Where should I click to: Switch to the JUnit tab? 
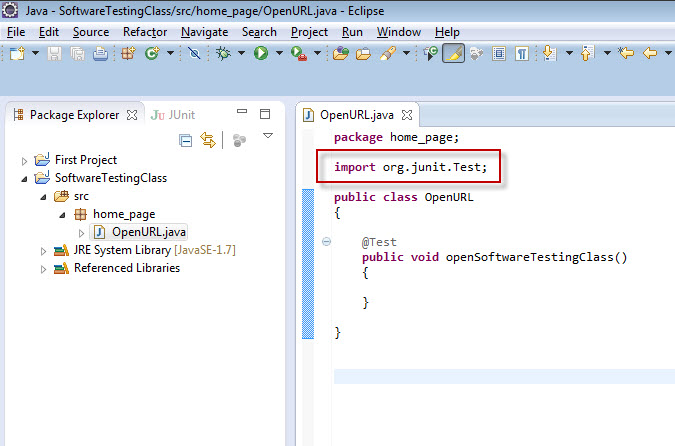(x=173, y=115)
